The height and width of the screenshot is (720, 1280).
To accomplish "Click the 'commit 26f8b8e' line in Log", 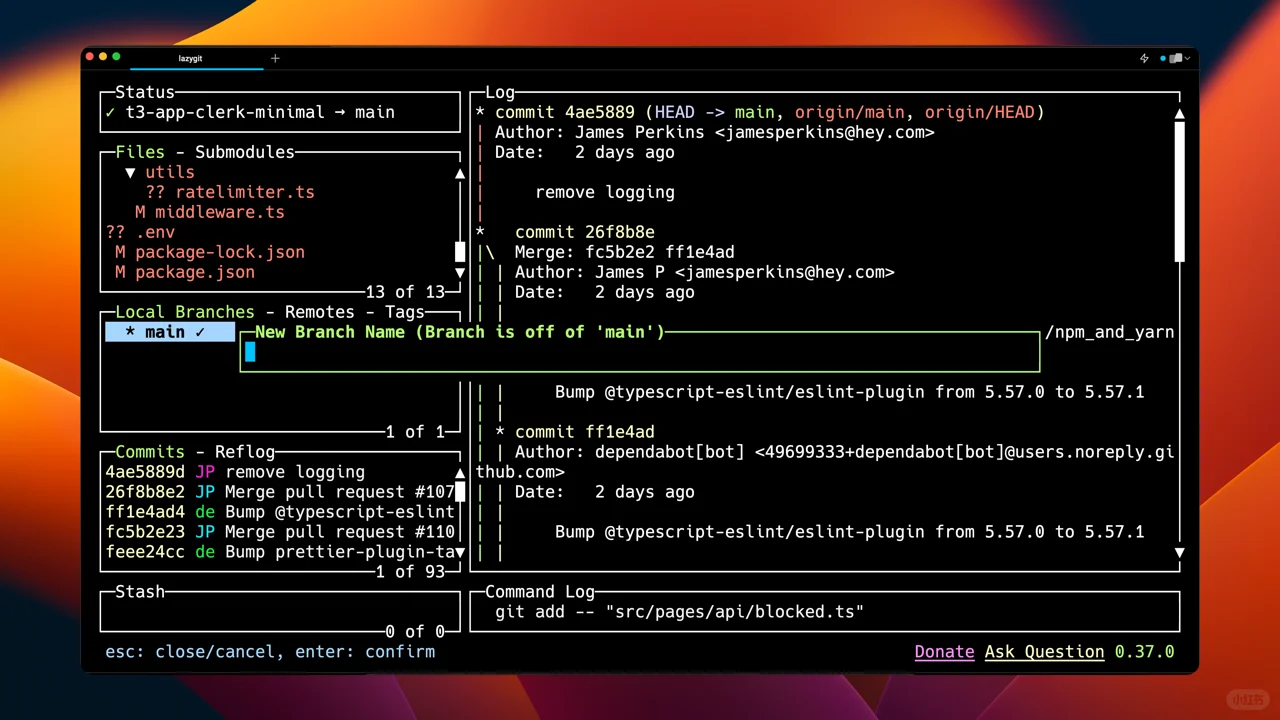I will pos(585,232).
